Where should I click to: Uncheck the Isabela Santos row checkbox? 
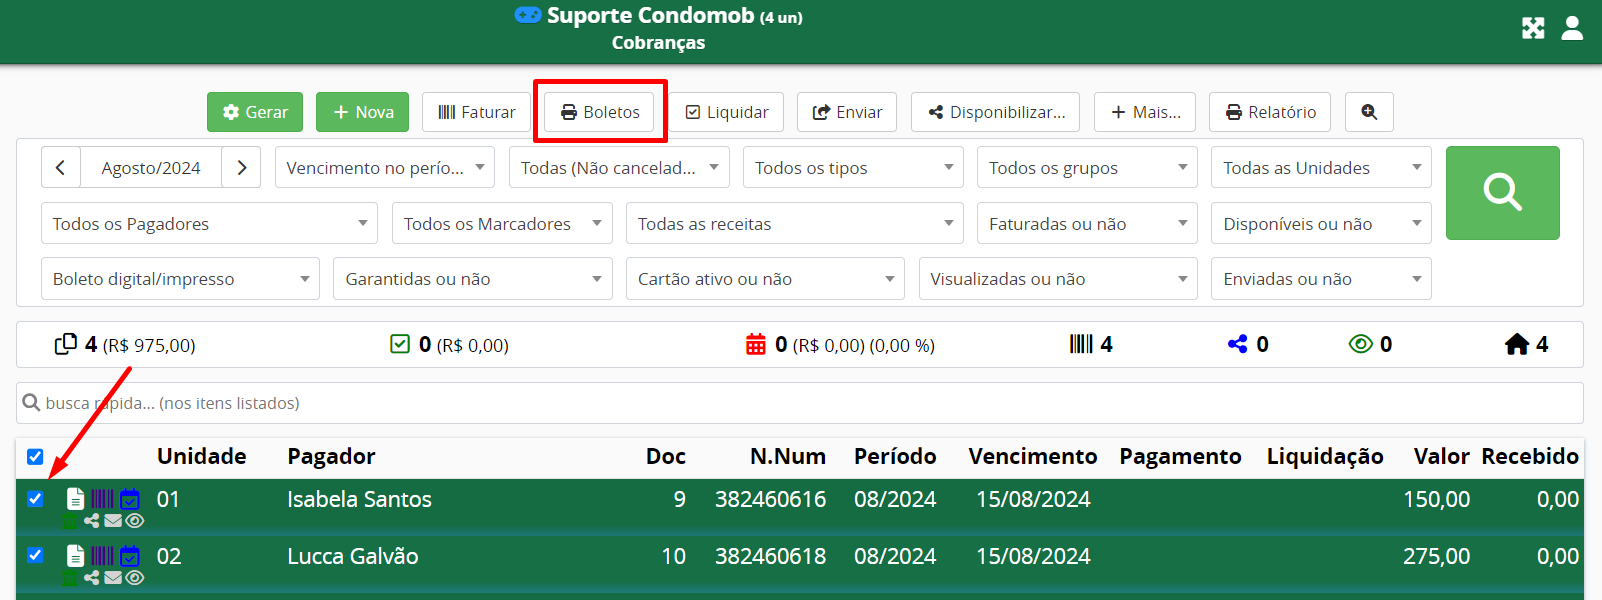(x=35, y=499)
